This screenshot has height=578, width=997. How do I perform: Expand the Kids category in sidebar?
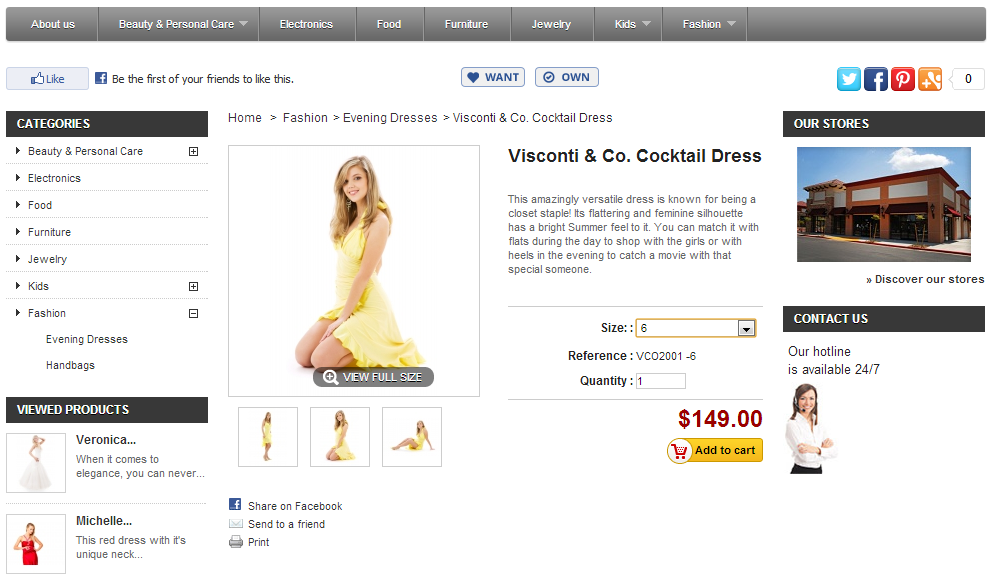pos(193,287)
